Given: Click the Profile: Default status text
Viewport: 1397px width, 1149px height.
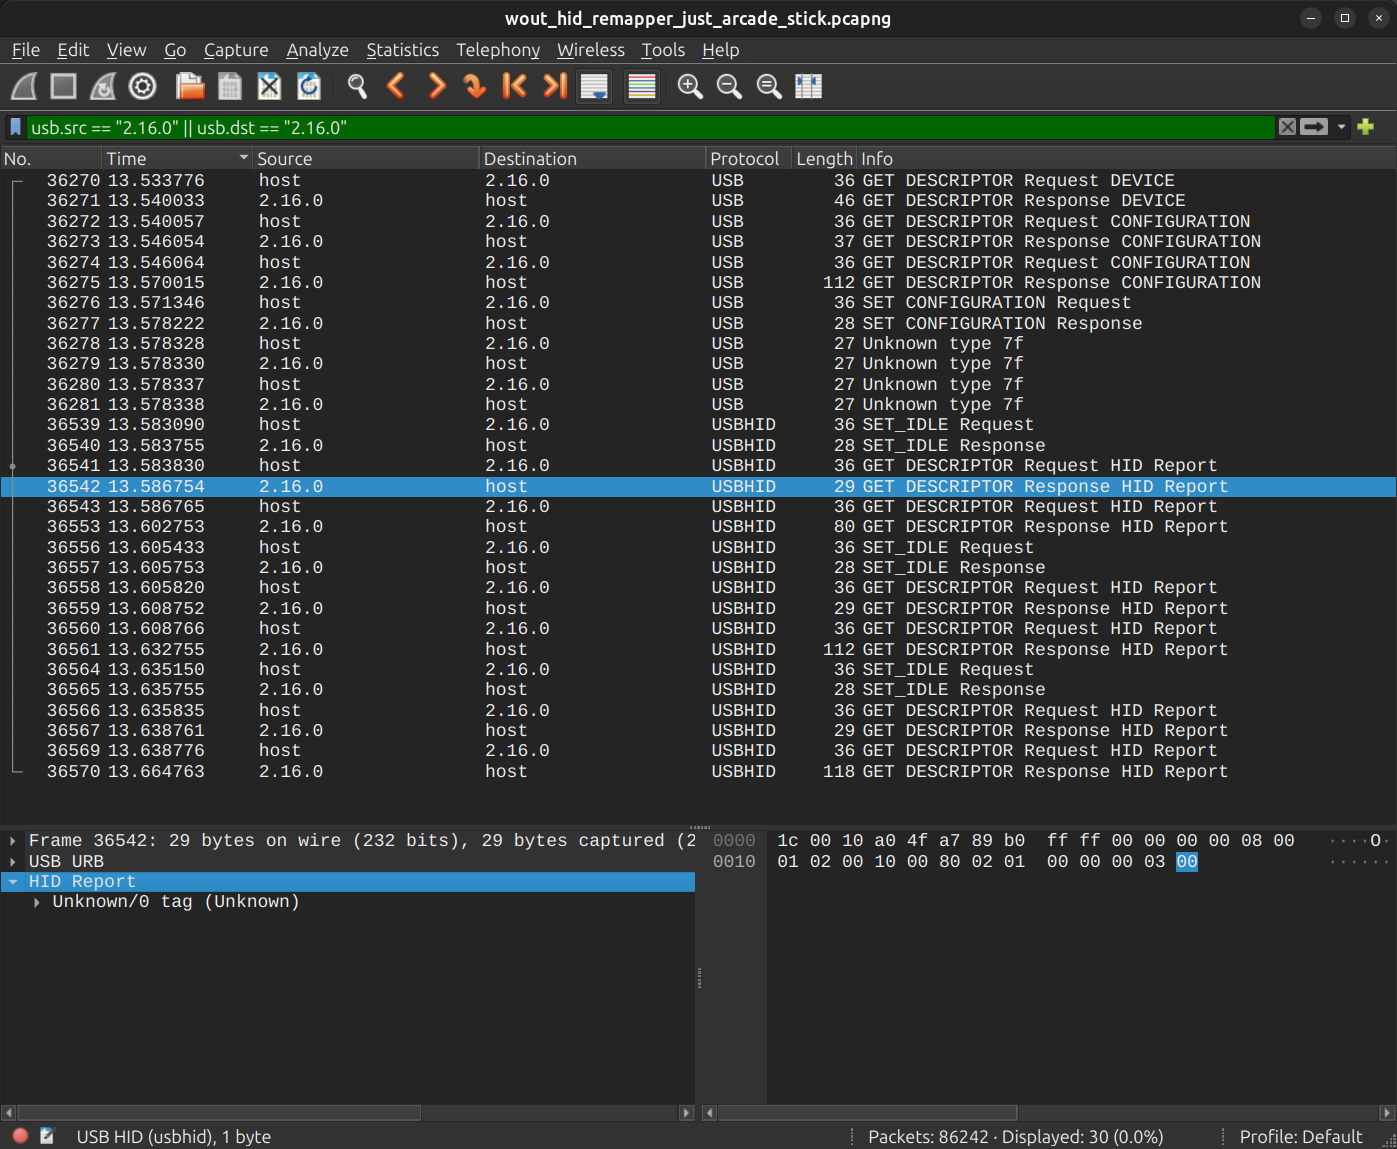Looking at the screenshot, I should [1300, 1136].
